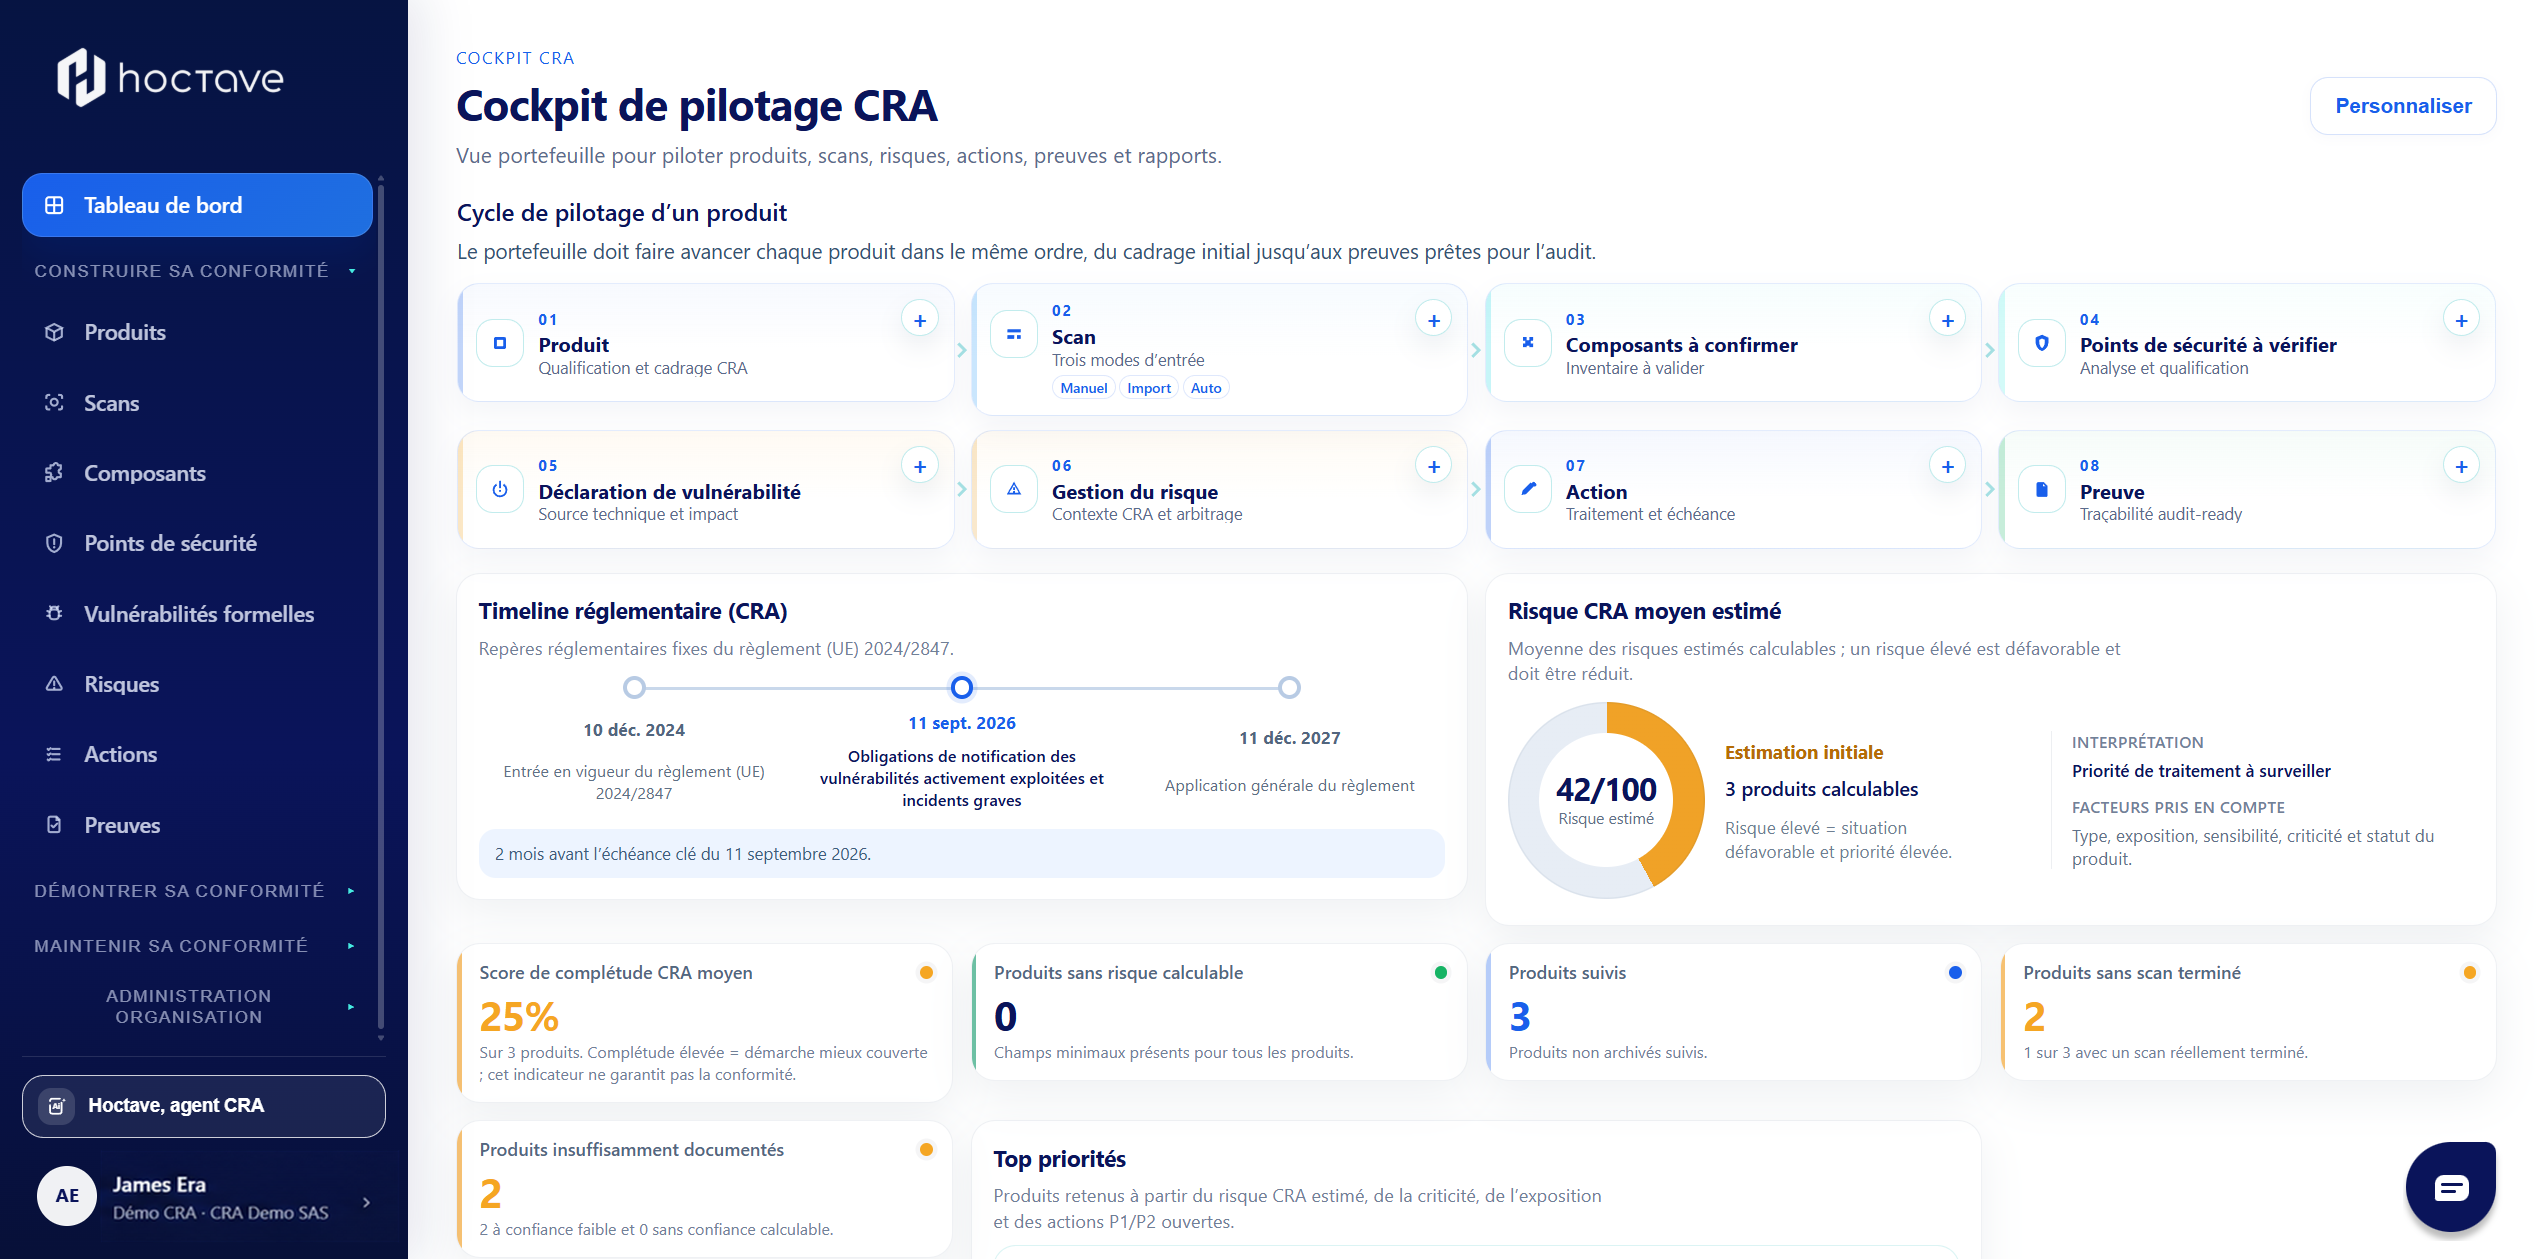The image size is (2539, 1259).
Task: Click the Déclaration de vulnérabilité power icon
Action: [500, 489]
